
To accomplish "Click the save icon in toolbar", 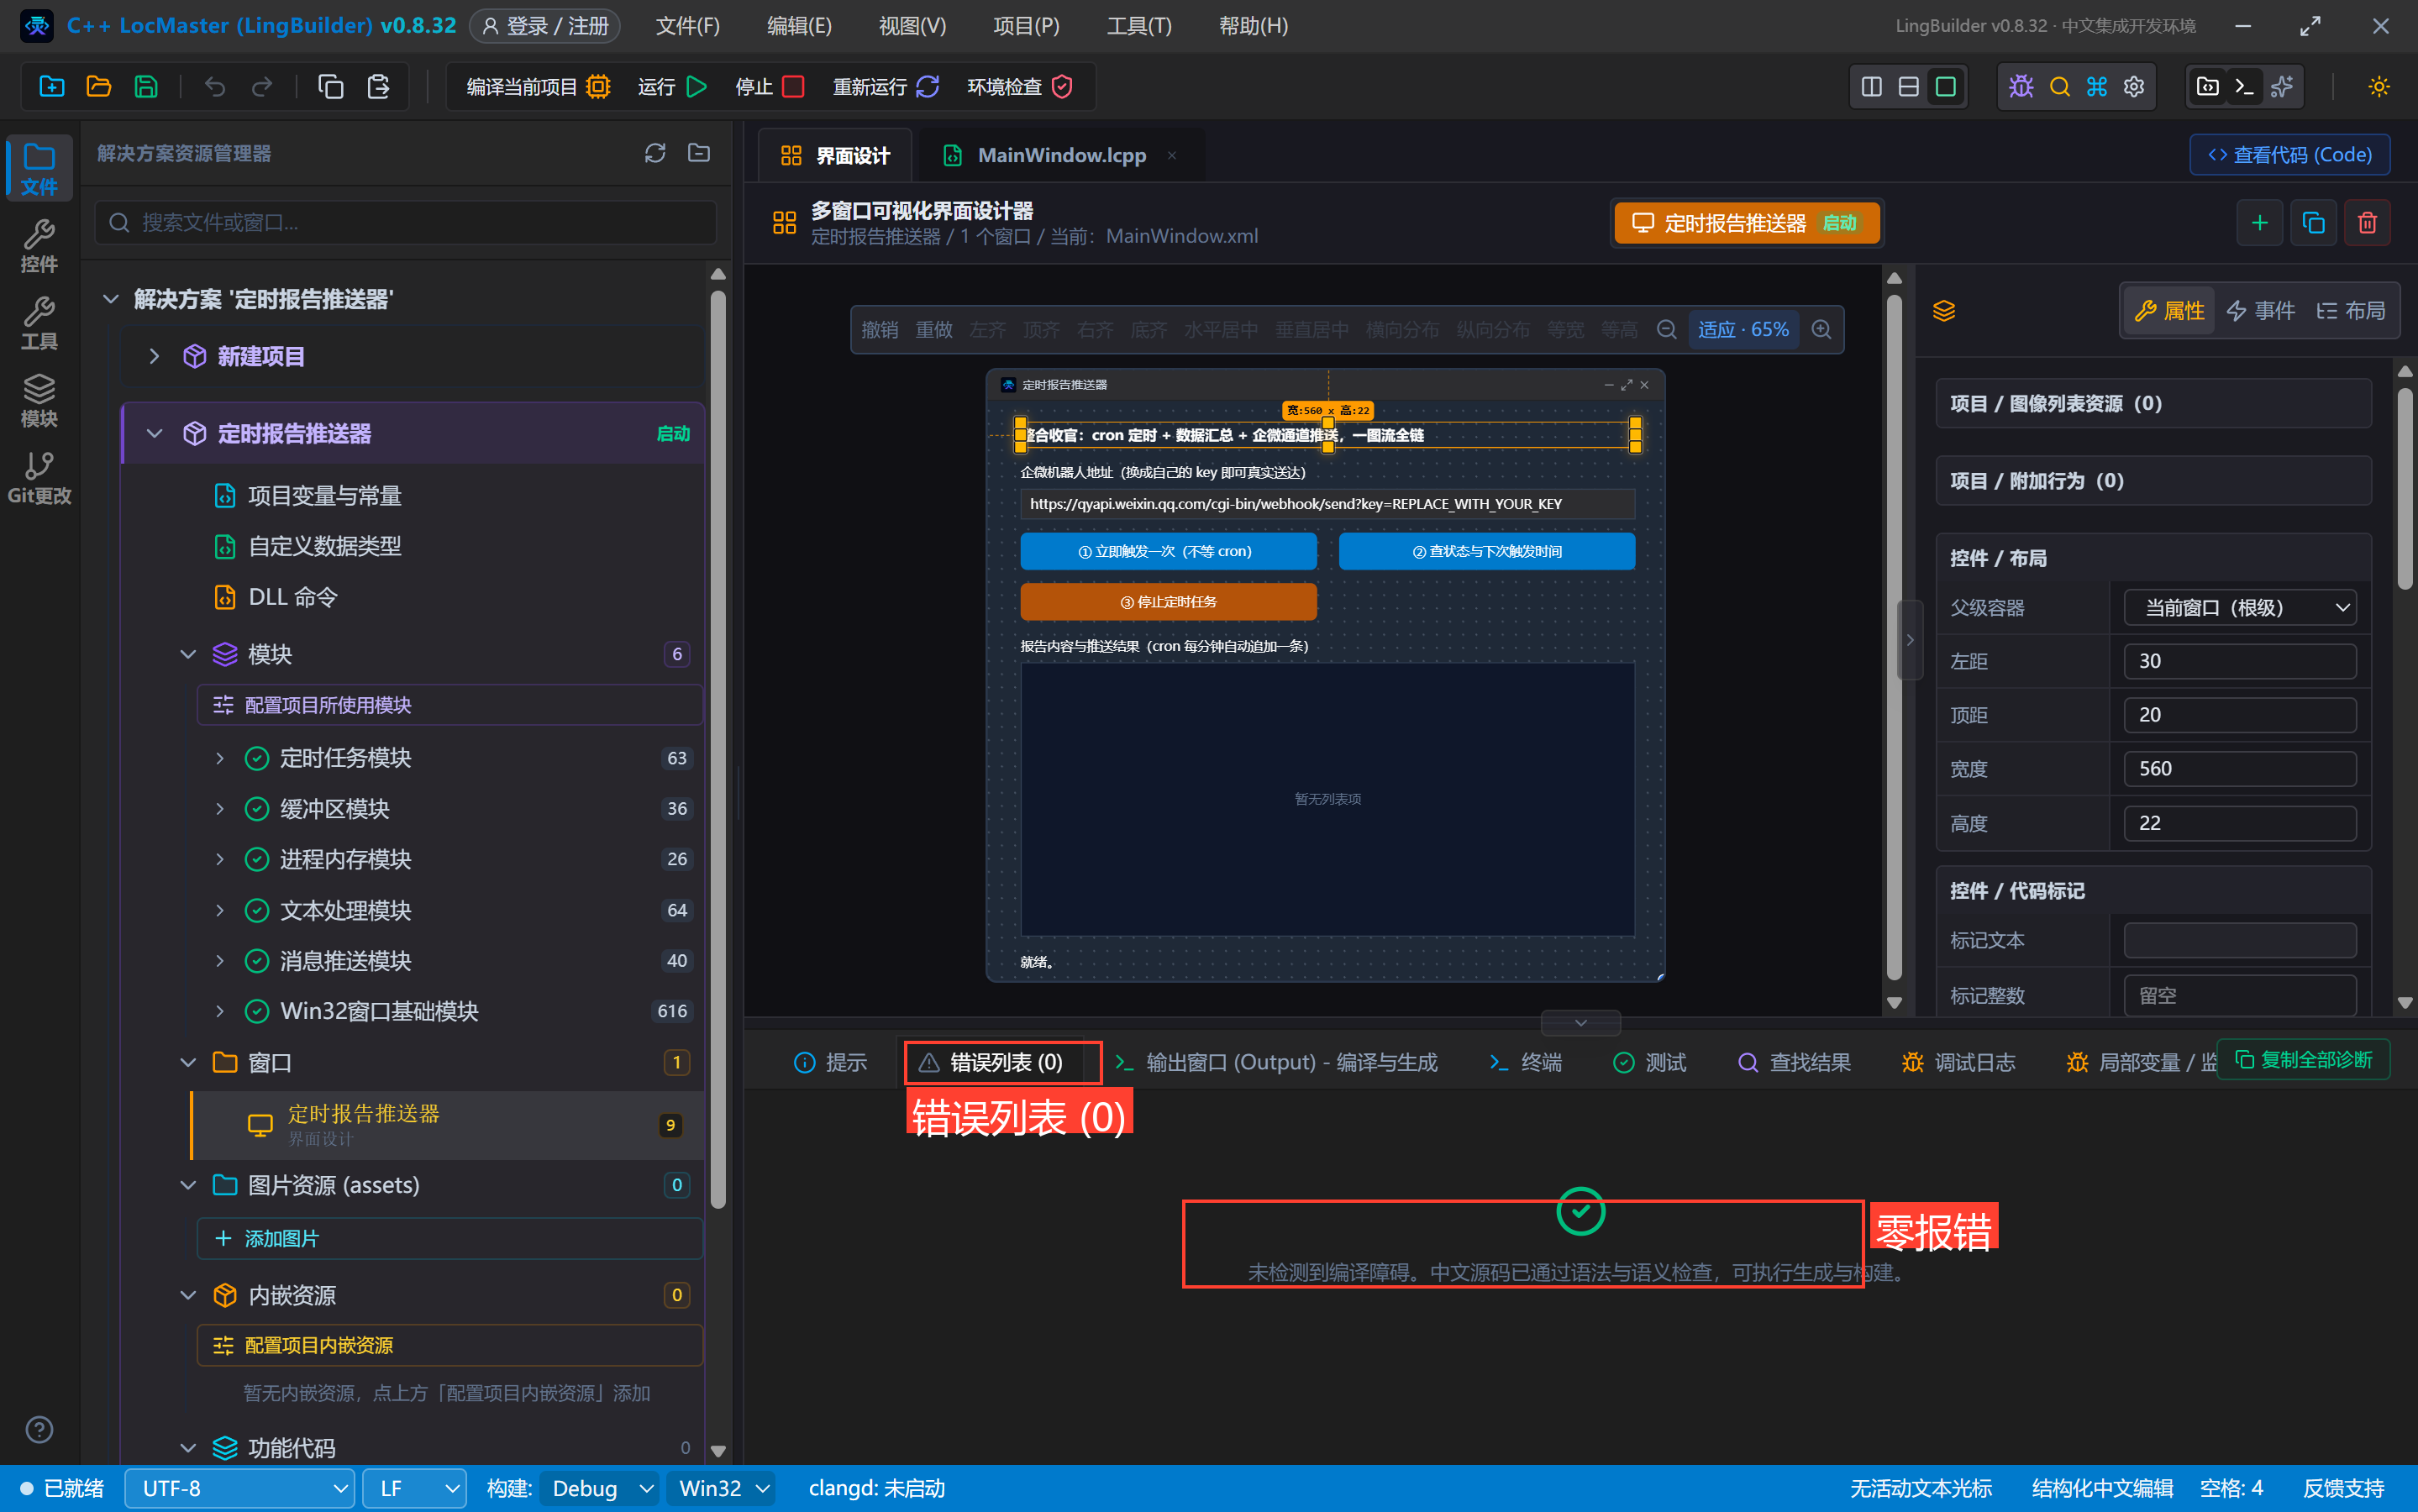I will click(x=146, y=87).
